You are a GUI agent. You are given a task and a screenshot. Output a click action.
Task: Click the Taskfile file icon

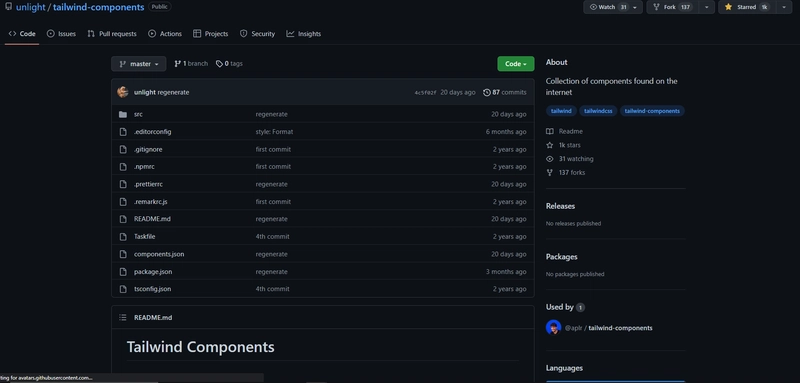[122, 237]
